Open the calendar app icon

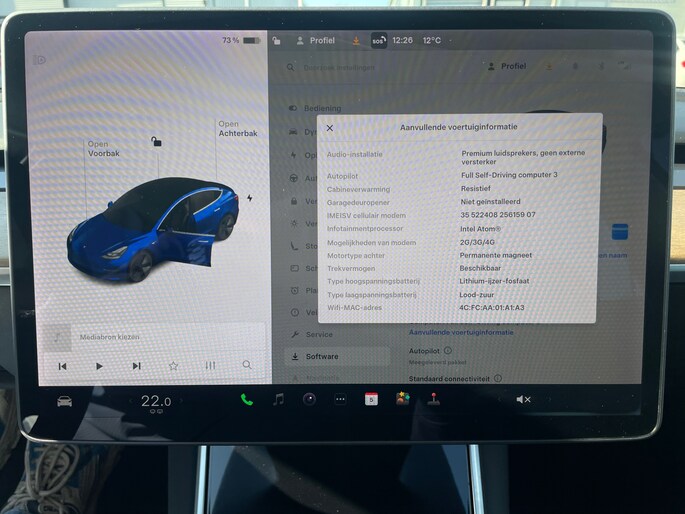click(x=371, y=399)
